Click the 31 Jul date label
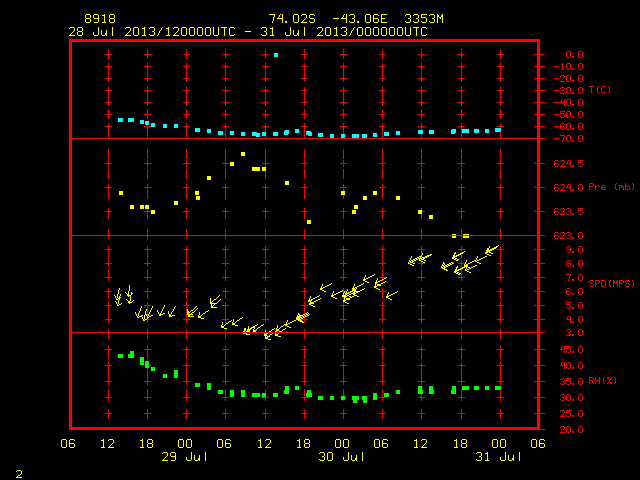The height and width of the screenshot is (480, 640). pyautogui.click(x=498, y=457)
